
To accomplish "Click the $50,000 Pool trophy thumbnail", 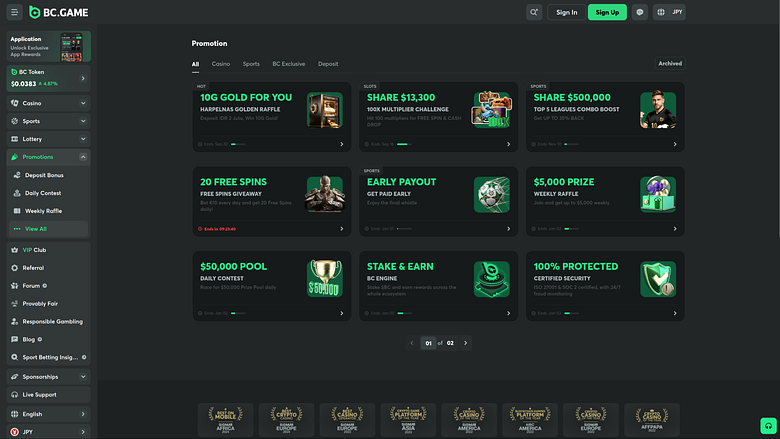I will pyautogui.click(x=324, y=279).
